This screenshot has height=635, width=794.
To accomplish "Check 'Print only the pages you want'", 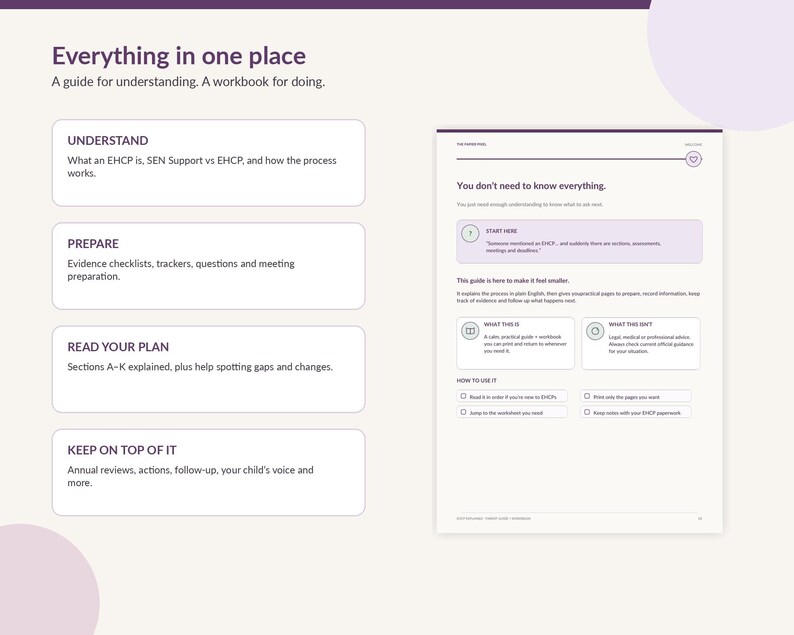I will click(587, 396).
